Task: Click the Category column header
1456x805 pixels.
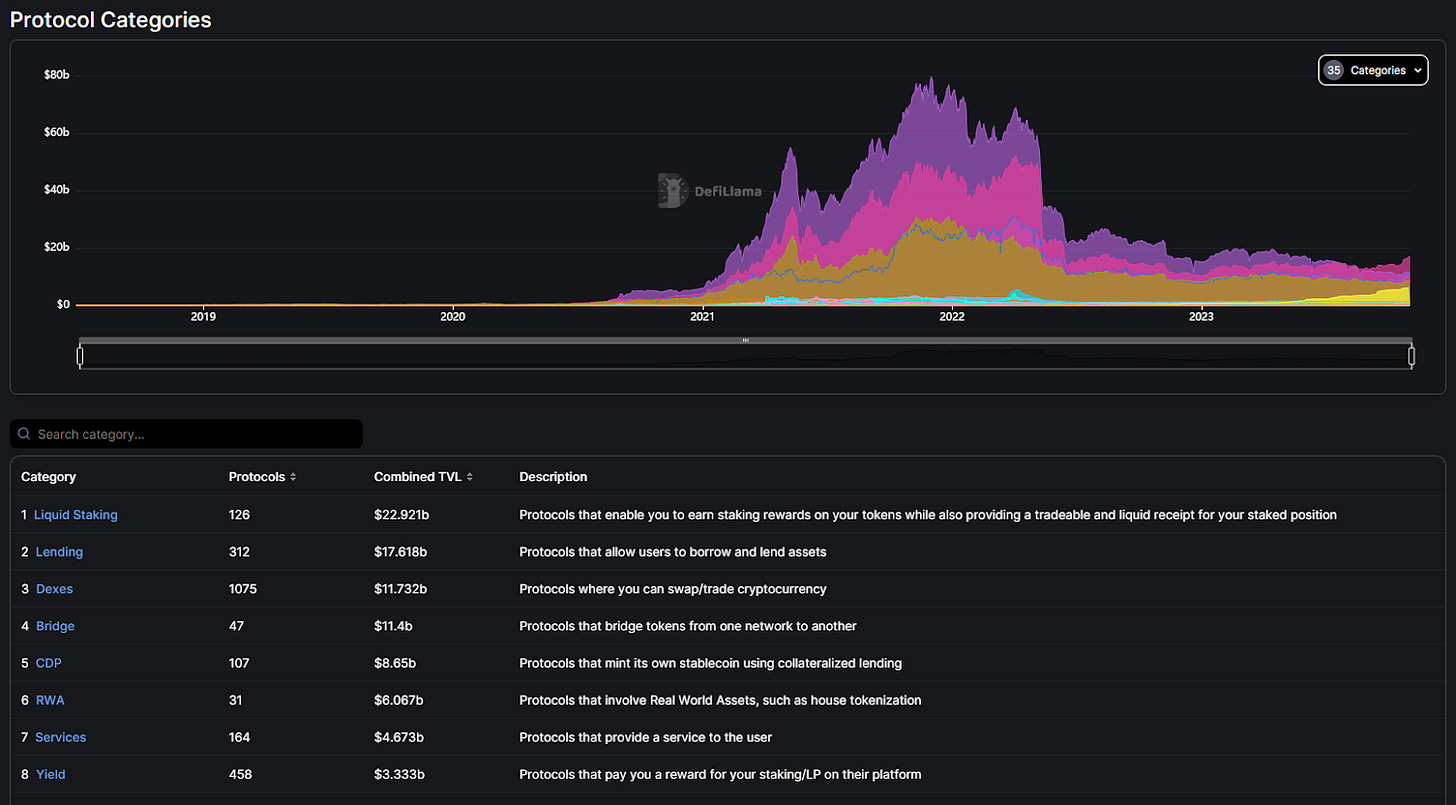Action: [48, 477]
